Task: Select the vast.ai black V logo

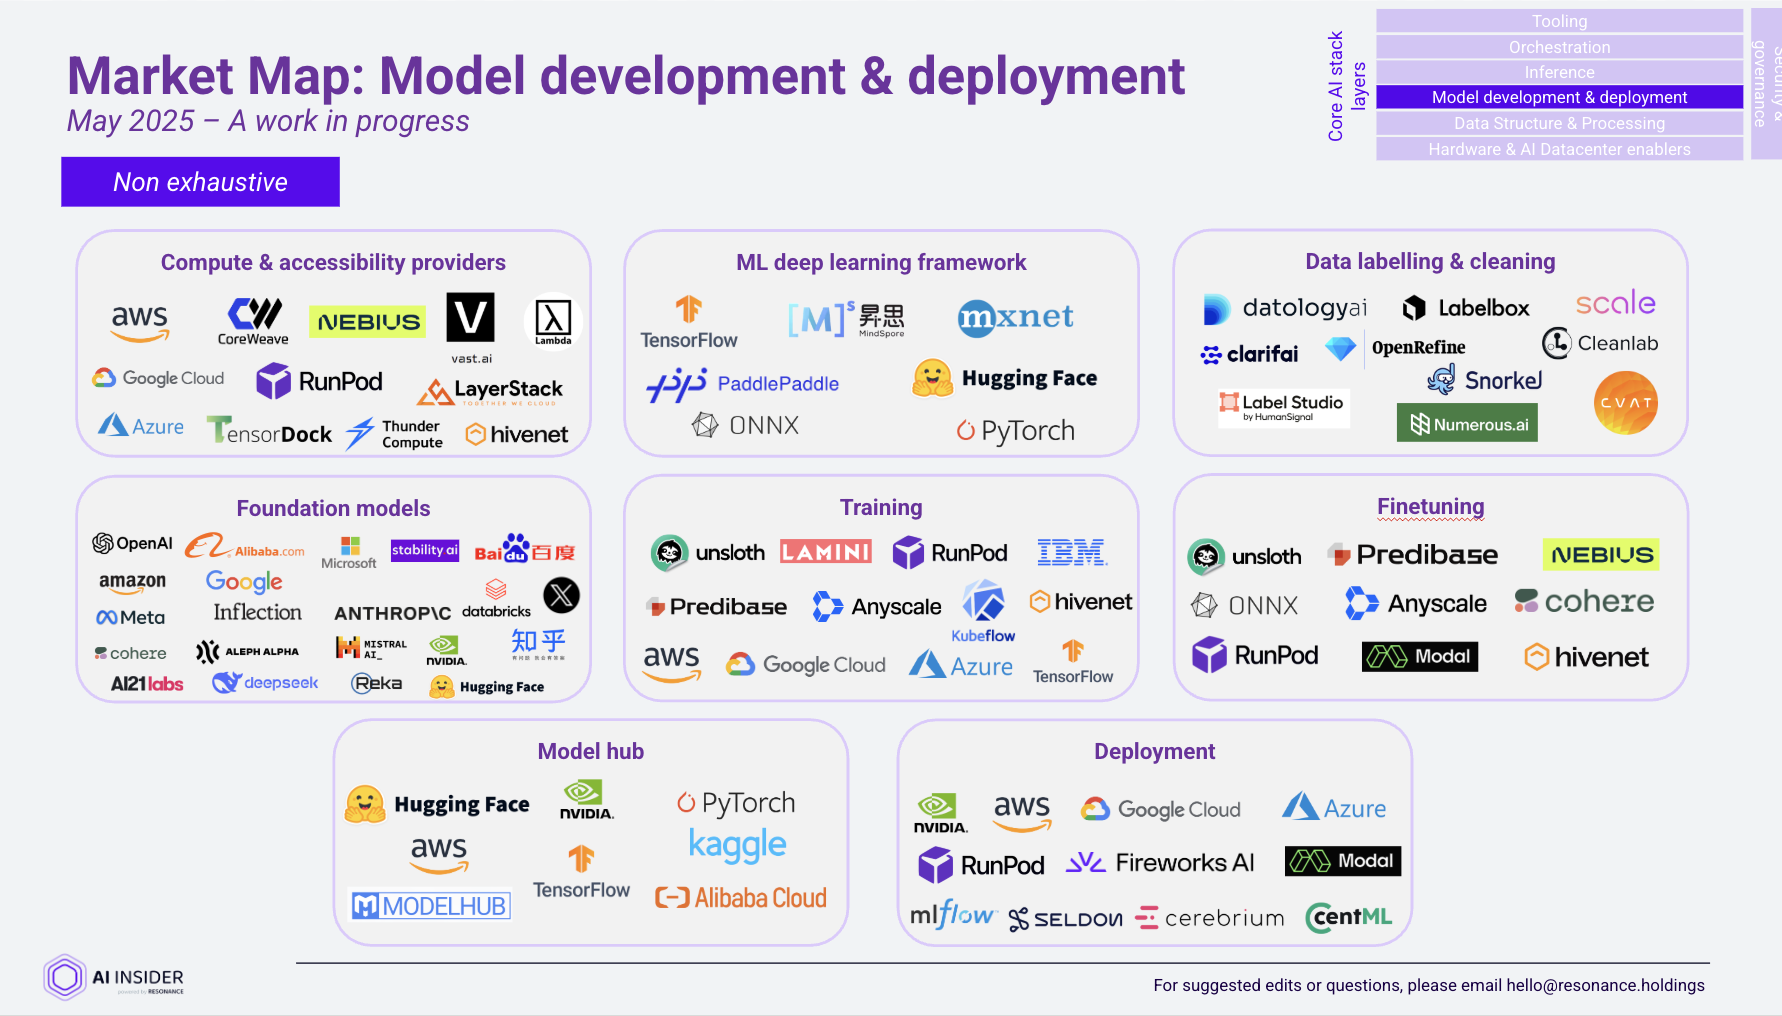Action: coord(470,319)
